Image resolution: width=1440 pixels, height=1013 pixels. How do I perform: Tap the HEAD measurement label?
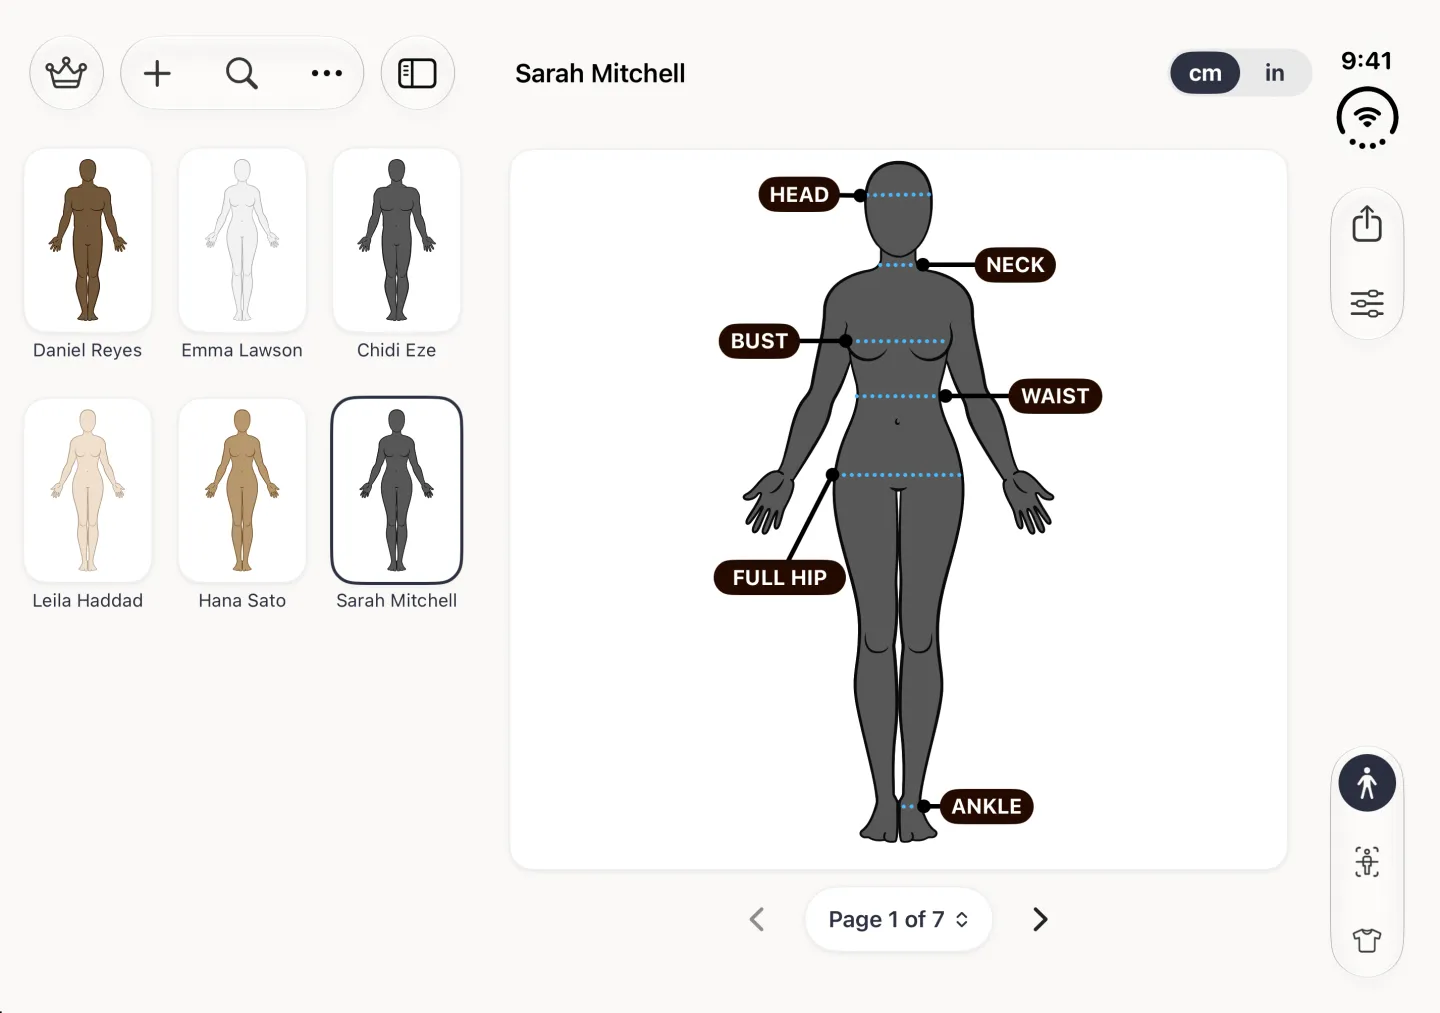click(799, 194)
